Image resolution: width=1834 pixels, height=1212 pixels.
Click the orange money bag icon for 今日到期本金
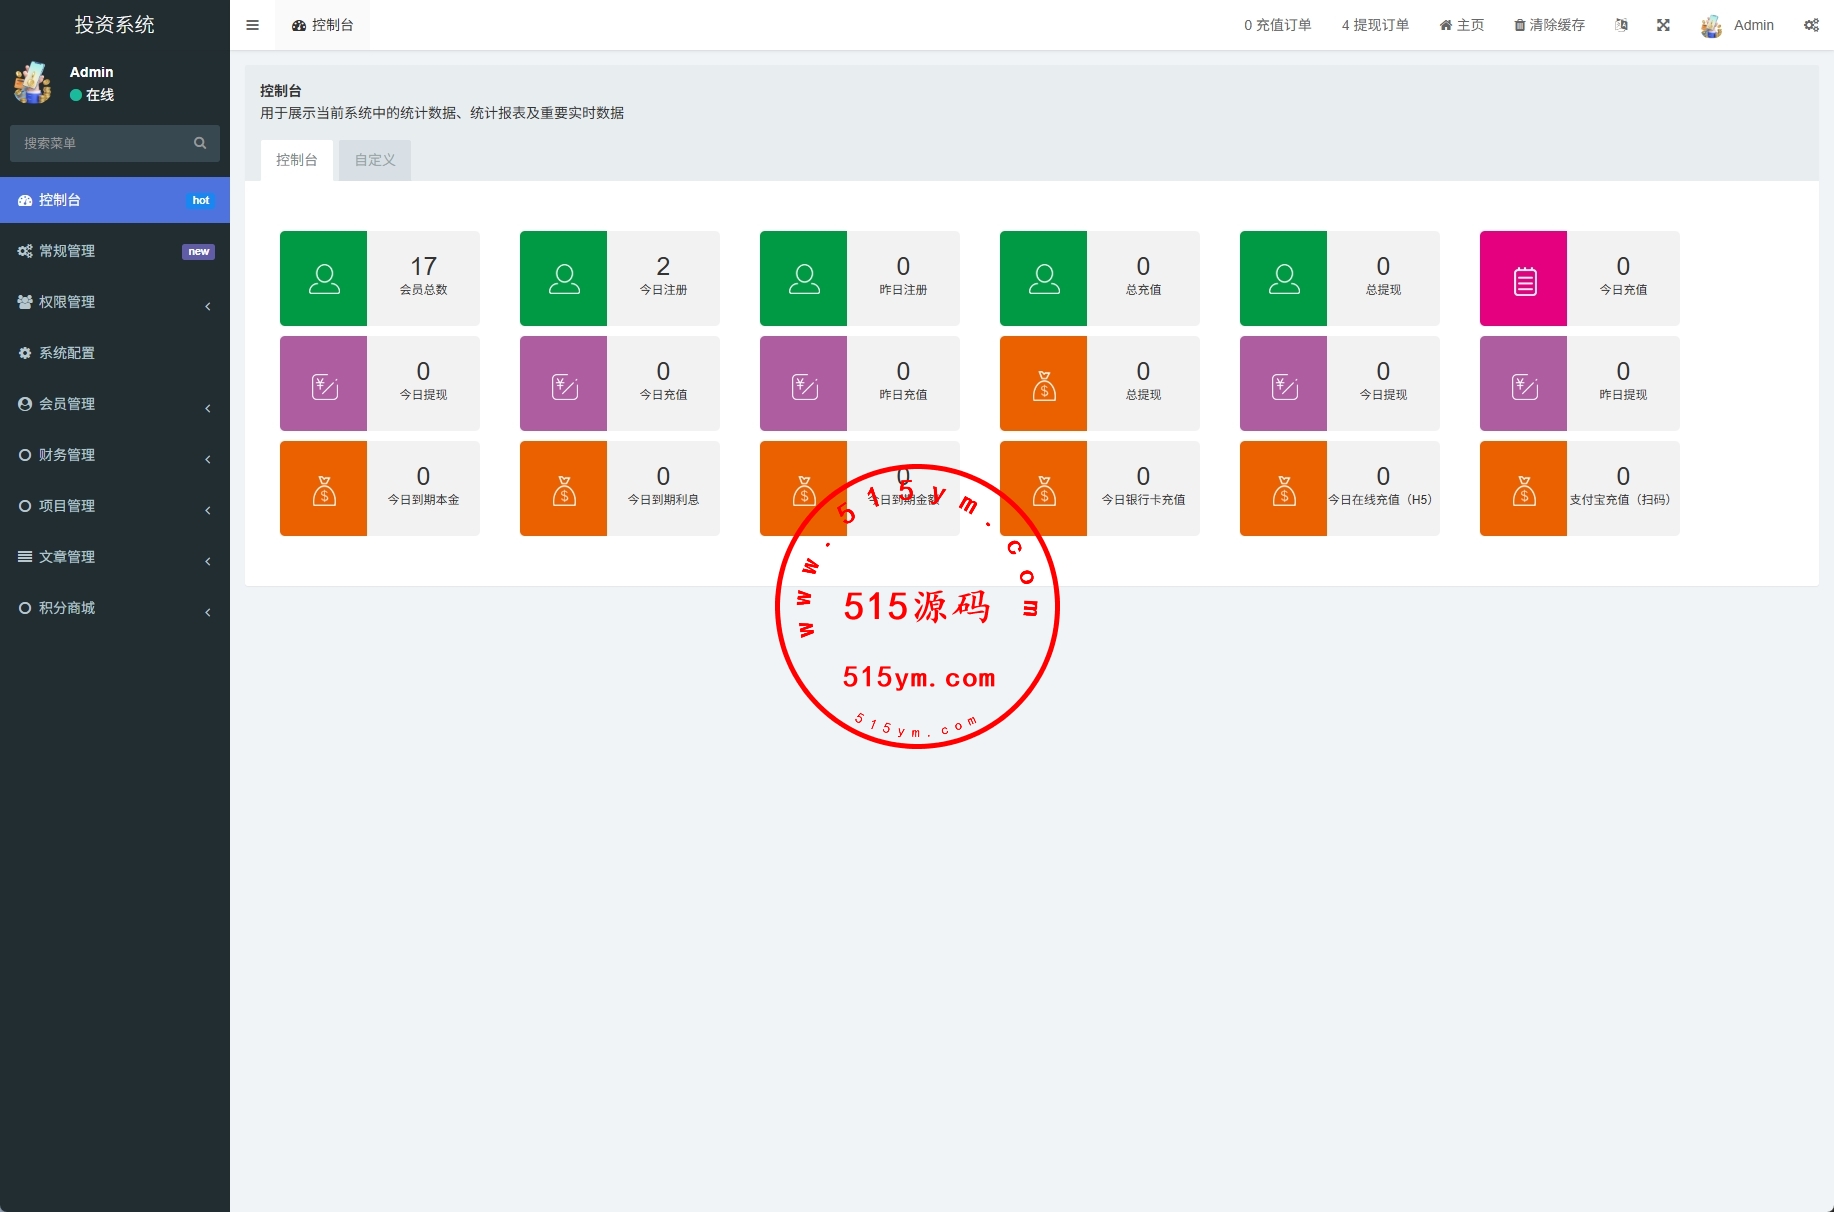pyautogui.click(x=323, y=488)
